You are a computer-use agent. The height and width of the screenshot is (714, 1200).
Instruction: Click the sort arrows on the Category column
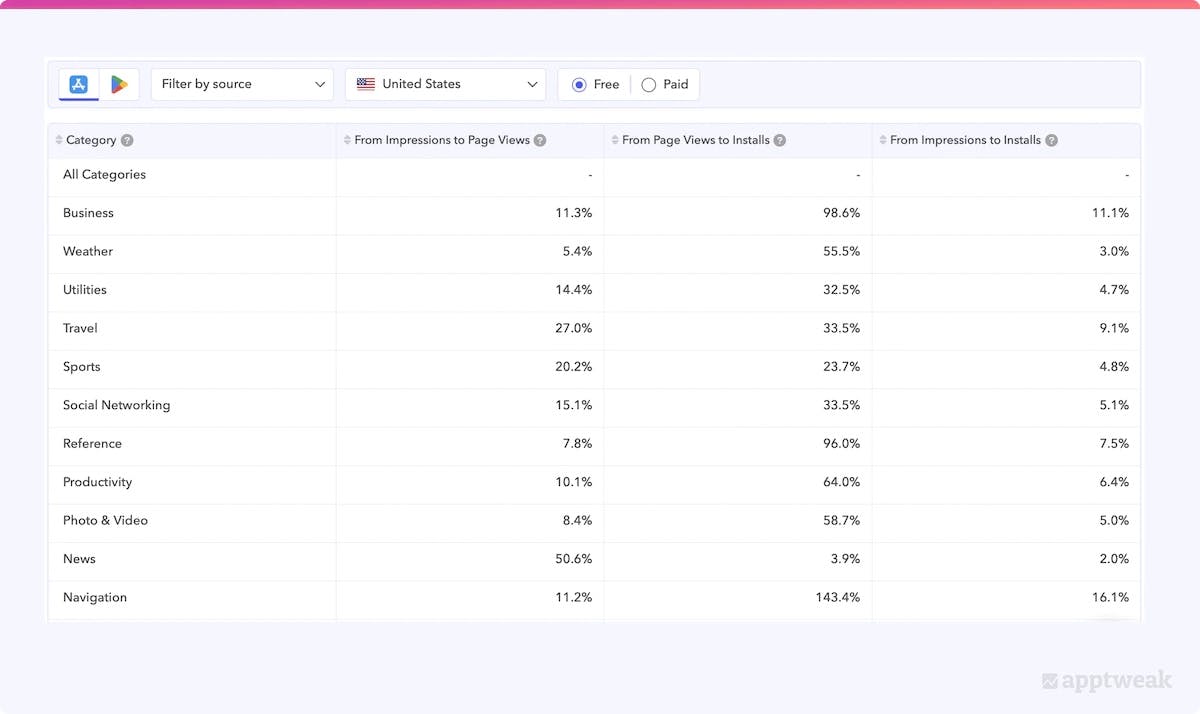point(58,140)
